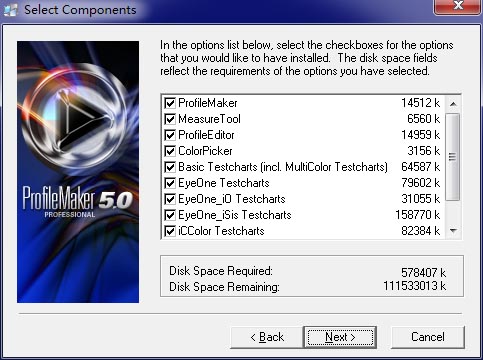Viewport: 483px width, 360px height.
Task: Click the size value '14512 k'
Action: (420, 103)
